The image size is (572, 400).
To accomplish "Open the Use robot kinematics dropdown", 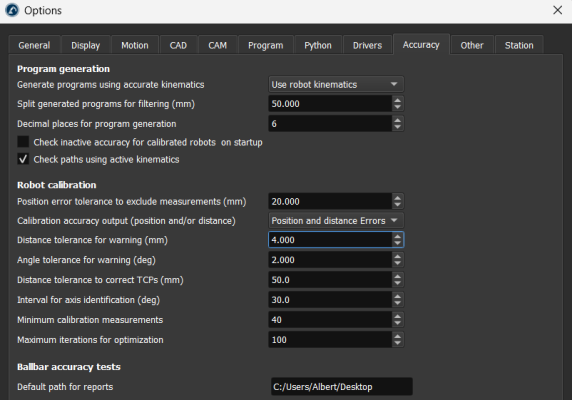I will [x=336, y=85].
